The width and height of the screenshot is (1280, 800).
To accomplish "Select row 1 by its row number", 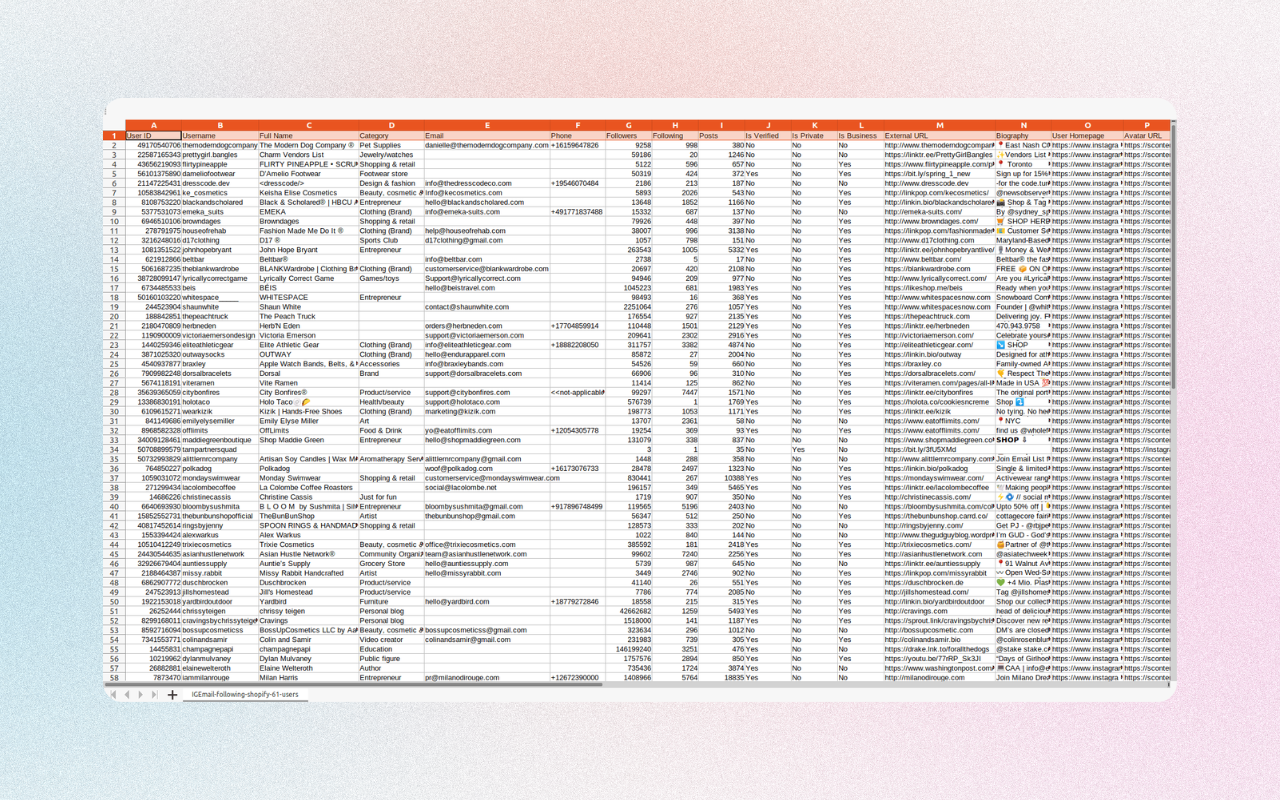I will tap(114, 136).
